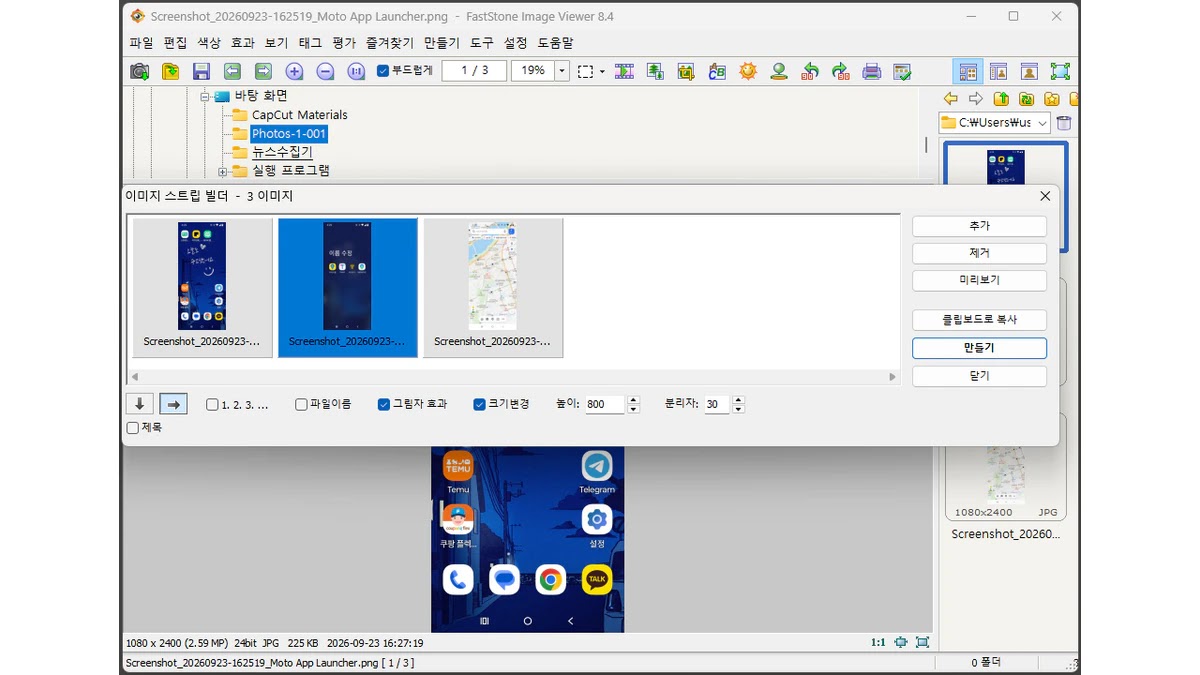The height and width of the screenshot is (675, 1200).
Task: Select horizontal strip direction right-arrow toggle
Action: point(173,404)
